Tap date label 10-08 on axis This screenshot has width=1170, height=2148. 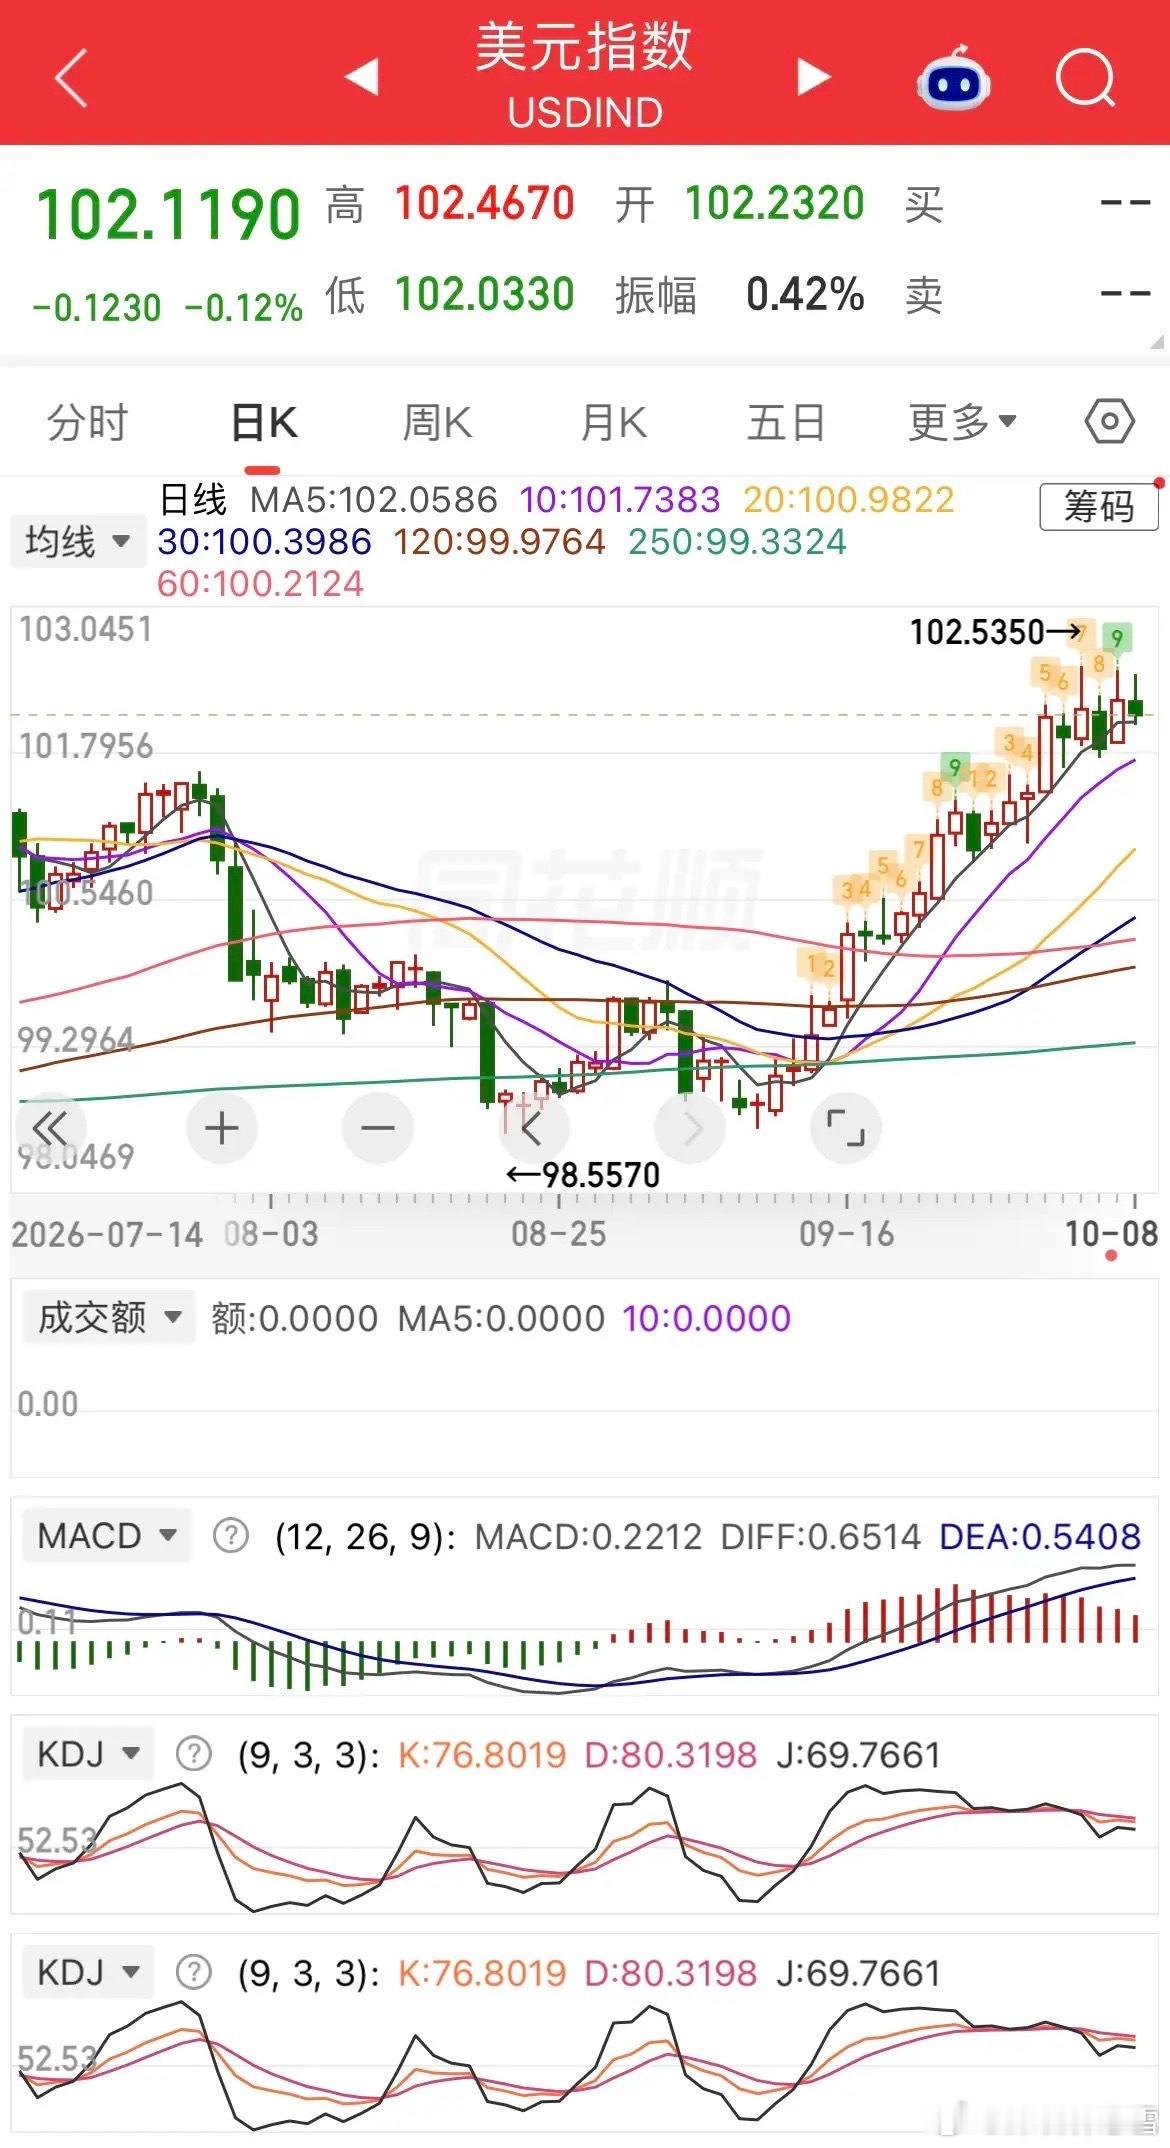pos(1111,1233)
